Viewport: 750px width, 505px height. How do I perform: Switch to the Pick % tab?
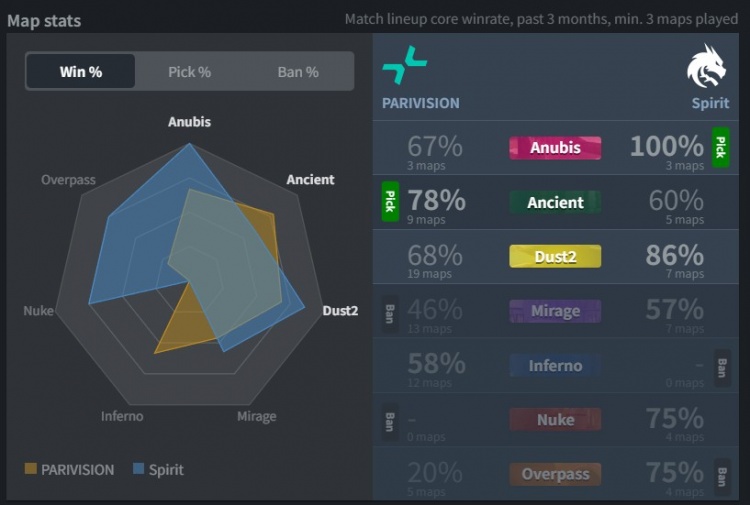click(x=189, y=72)
